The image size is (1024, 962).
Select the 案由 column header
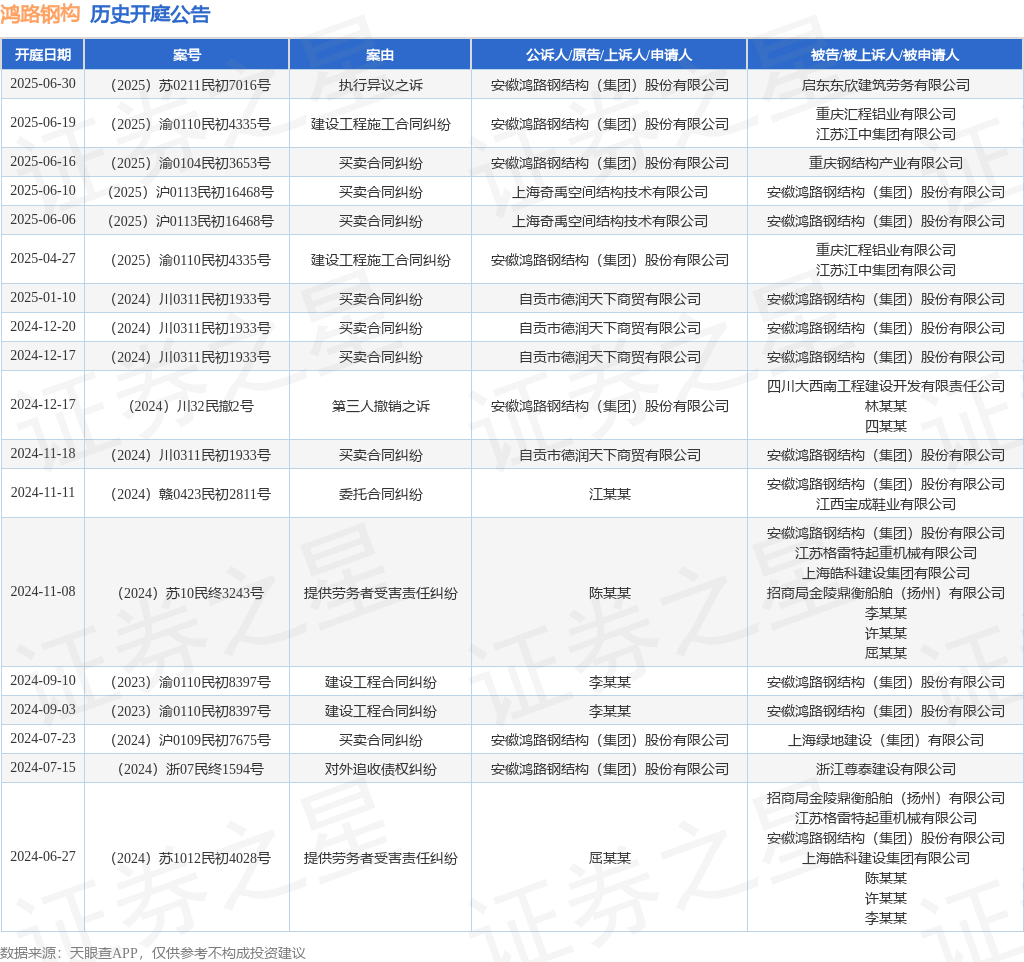click(x=380, y=55)
